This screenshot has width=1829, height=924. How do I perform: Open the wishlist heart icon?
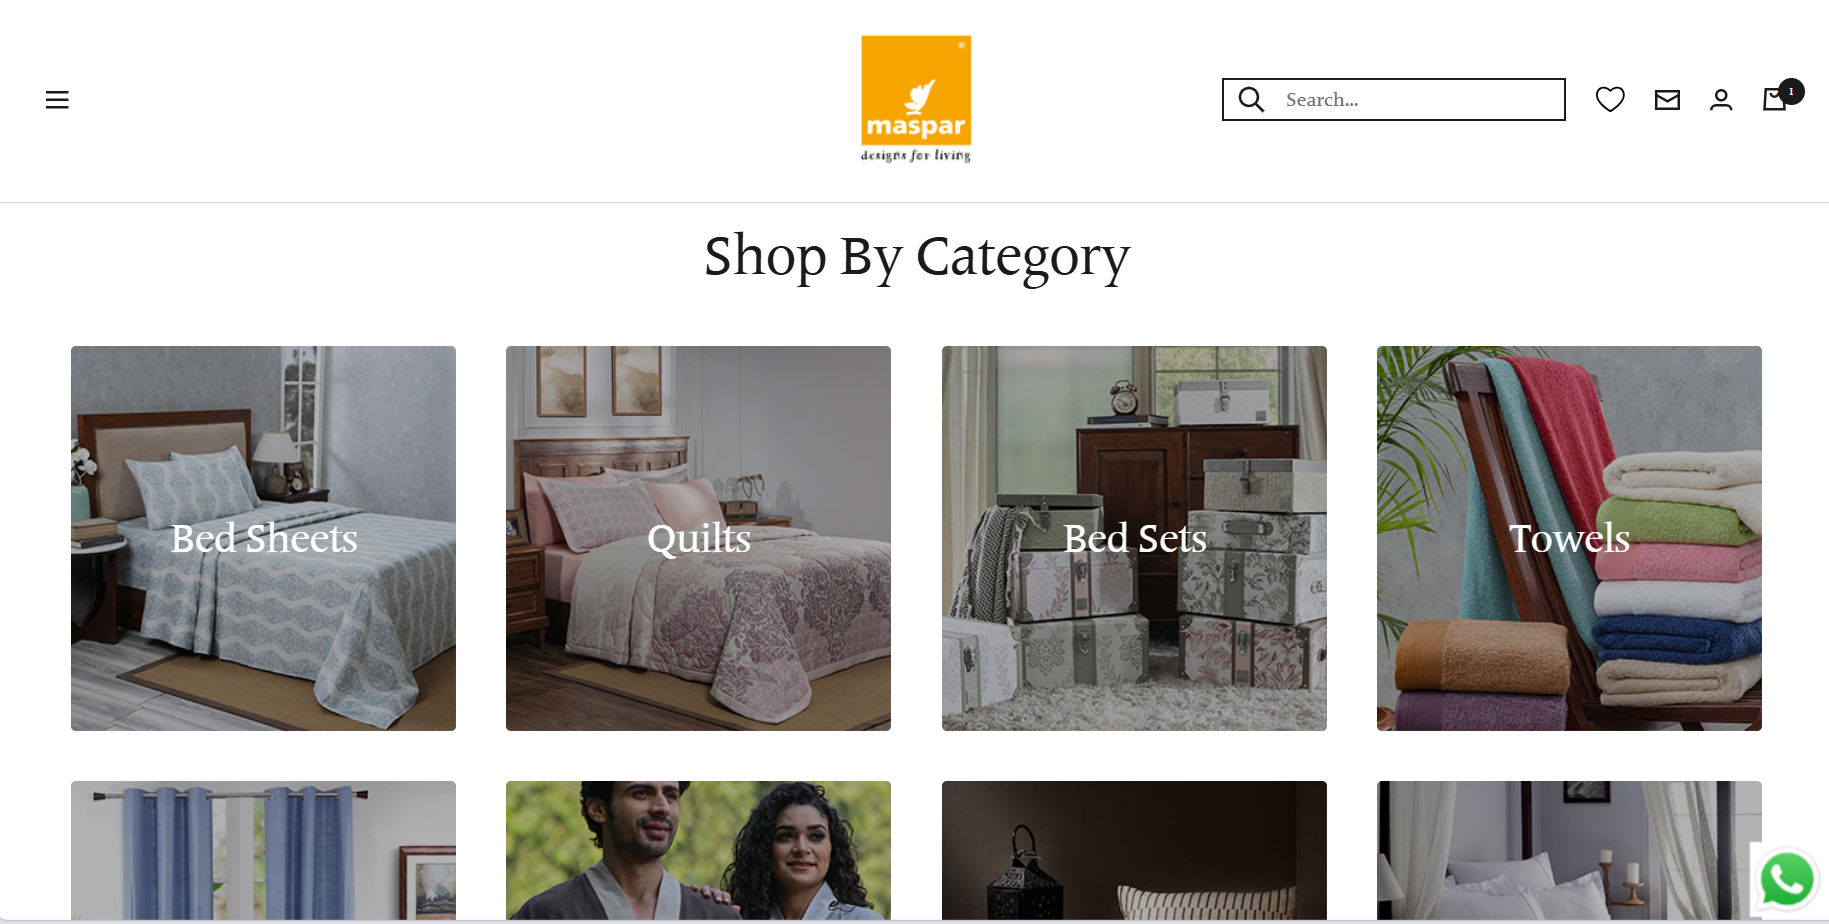pyautogui.click(x=1610, y=99)
